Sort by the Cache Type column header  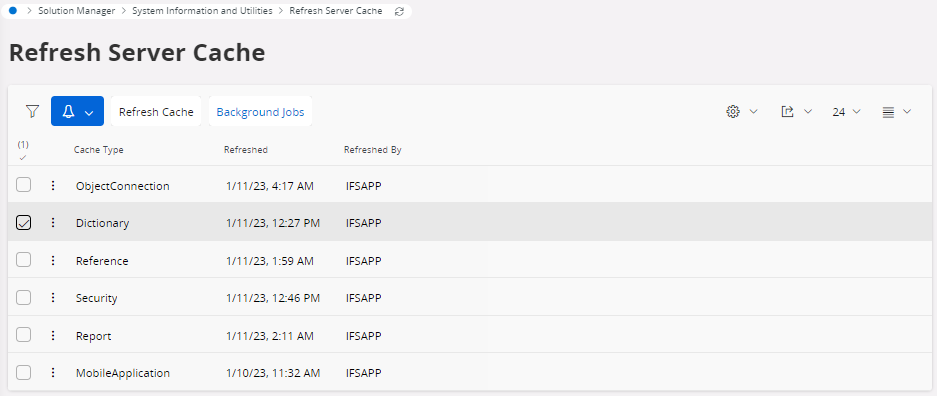(x=99, y=150)
